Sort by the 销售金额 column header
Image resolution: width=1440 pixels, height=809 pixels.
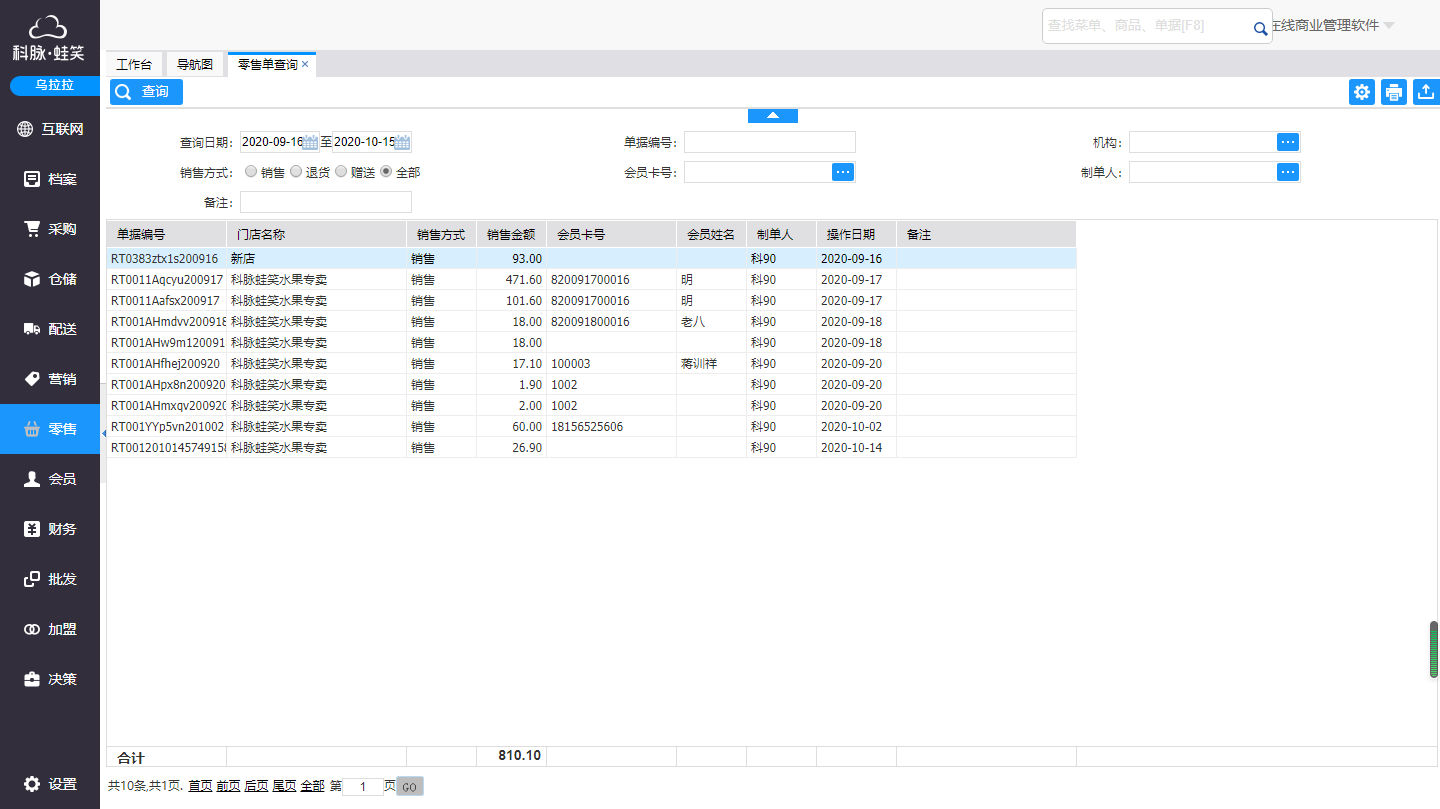coord(511,234)
